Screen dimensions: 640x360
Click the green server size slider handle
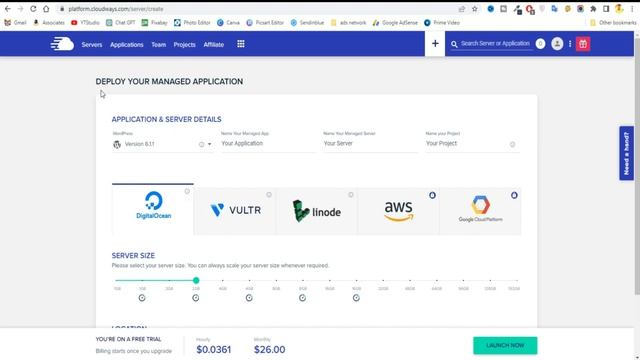click(196, 280)
